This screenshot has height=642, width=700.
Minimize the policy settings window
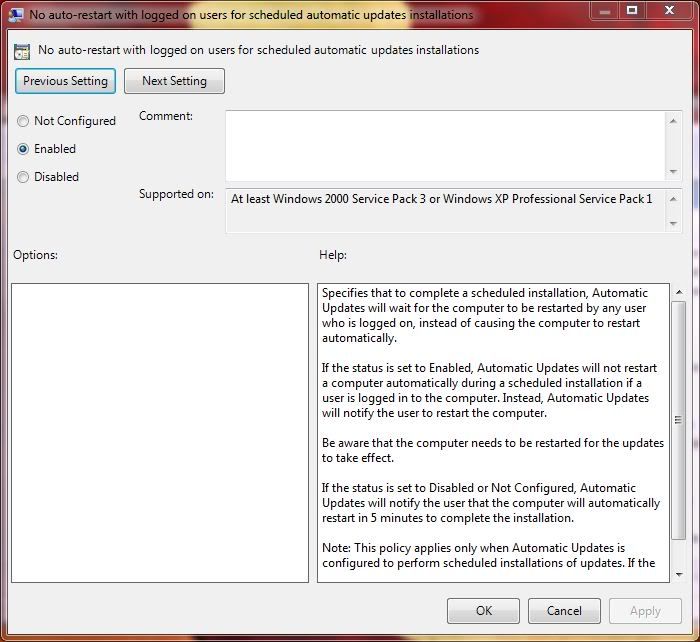[x=605, y=11]
